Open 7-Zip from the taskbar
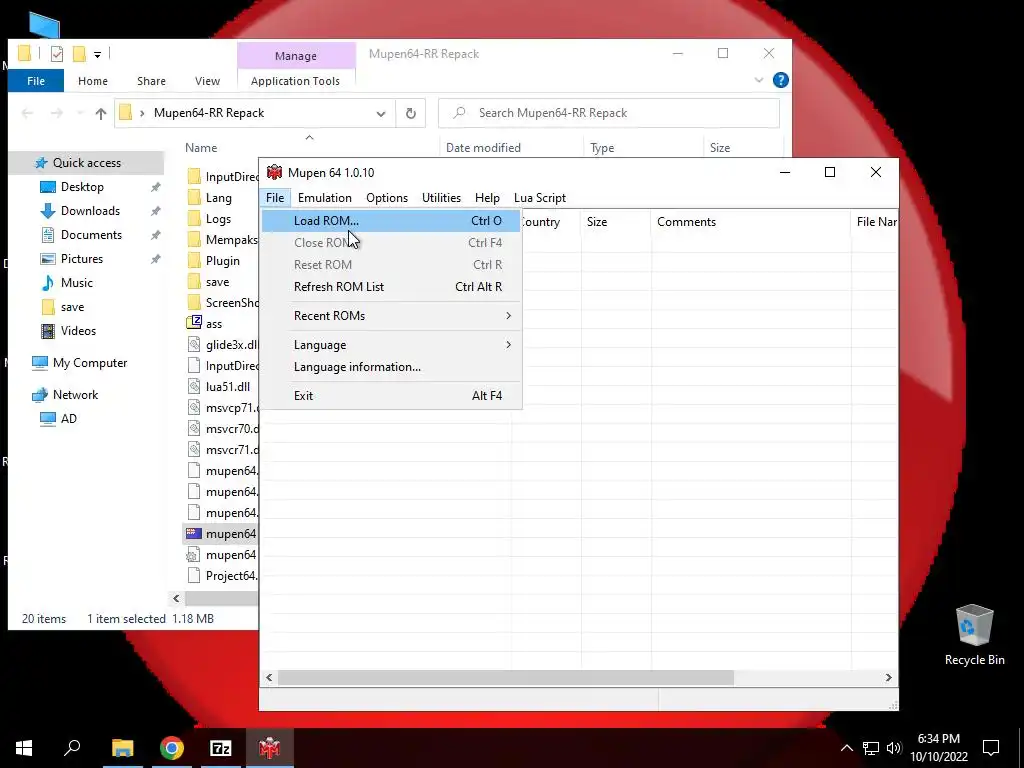The height and width of the screenshot is (768, 1024). (221, 748)
